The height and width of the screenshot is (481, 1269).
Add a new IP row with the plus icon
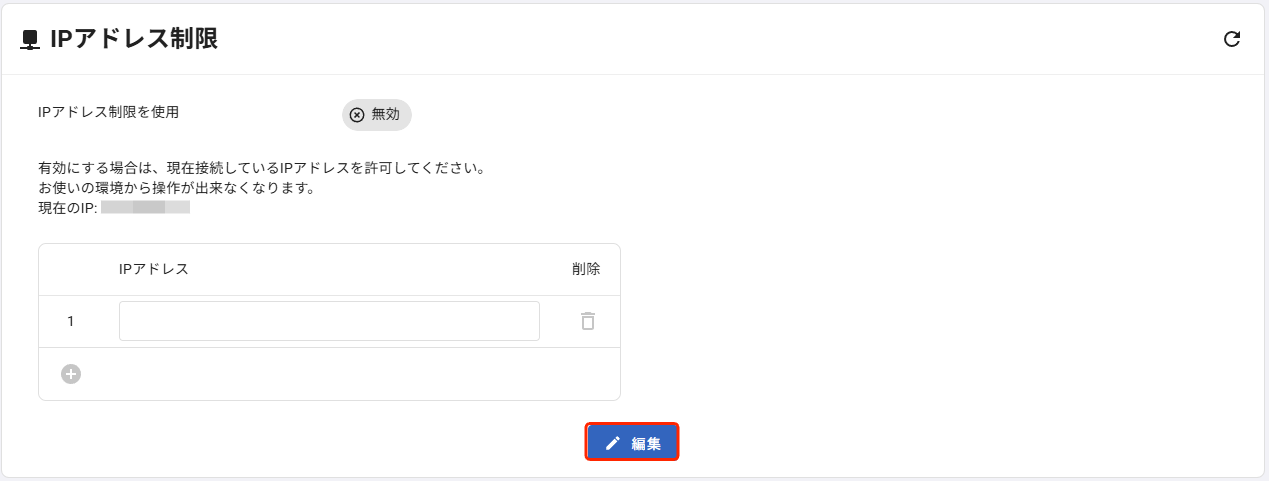click(71, 374)
